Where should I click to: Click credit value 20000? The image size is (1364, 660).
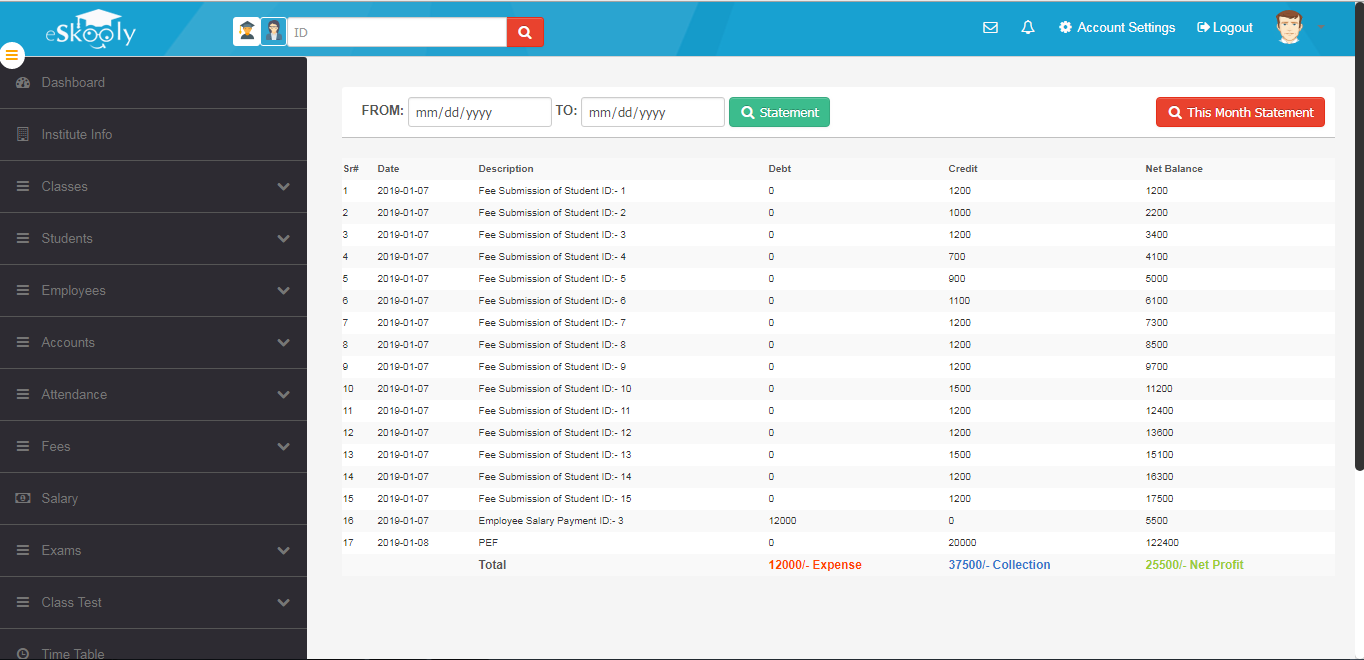coord(962,543)
